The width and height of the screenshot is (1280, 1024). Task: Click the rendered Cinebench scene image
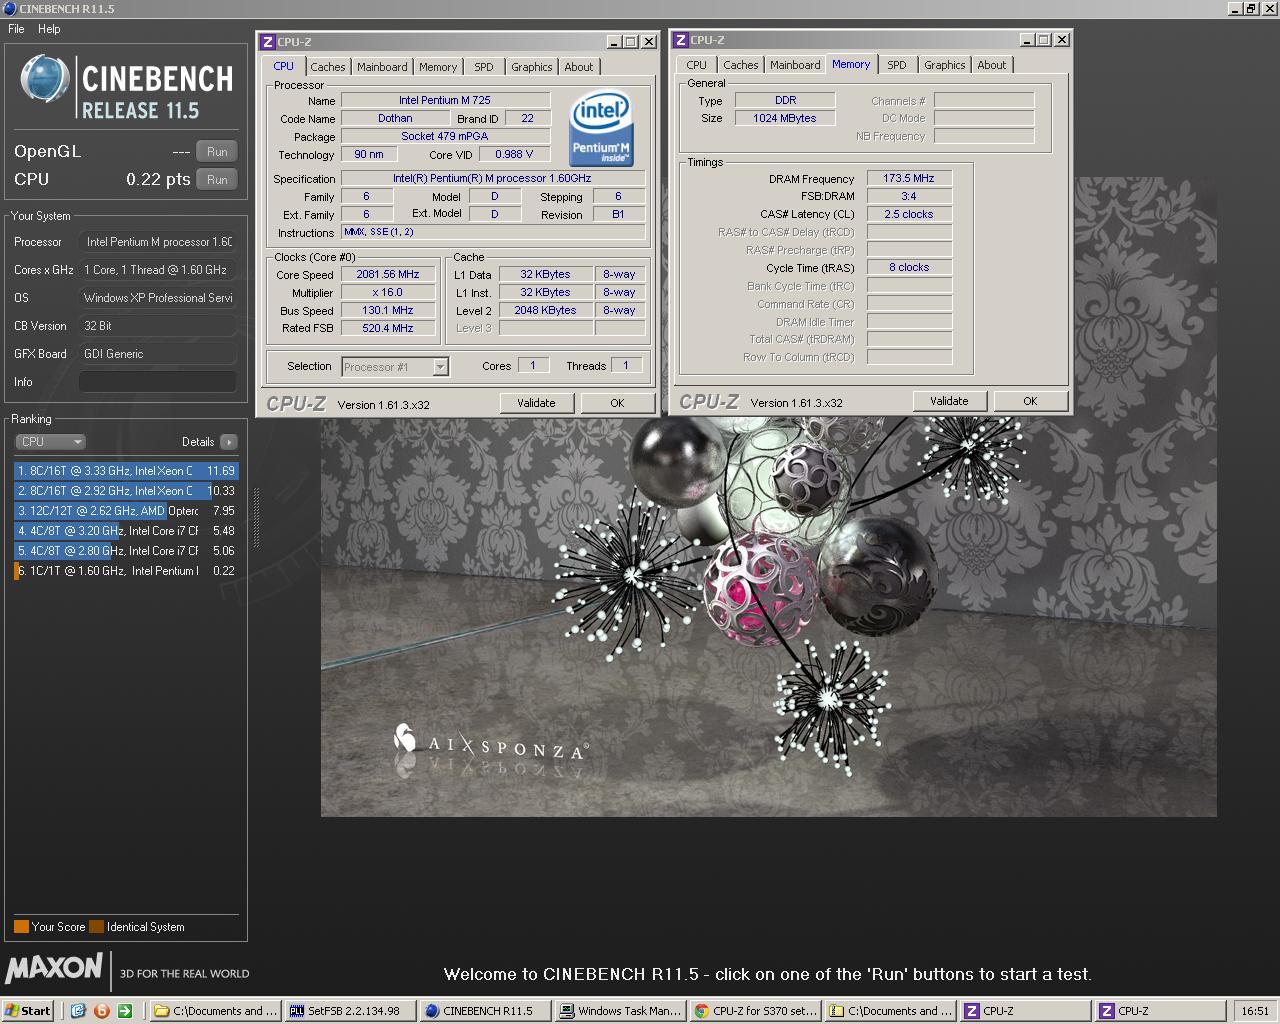pos(768,616)
